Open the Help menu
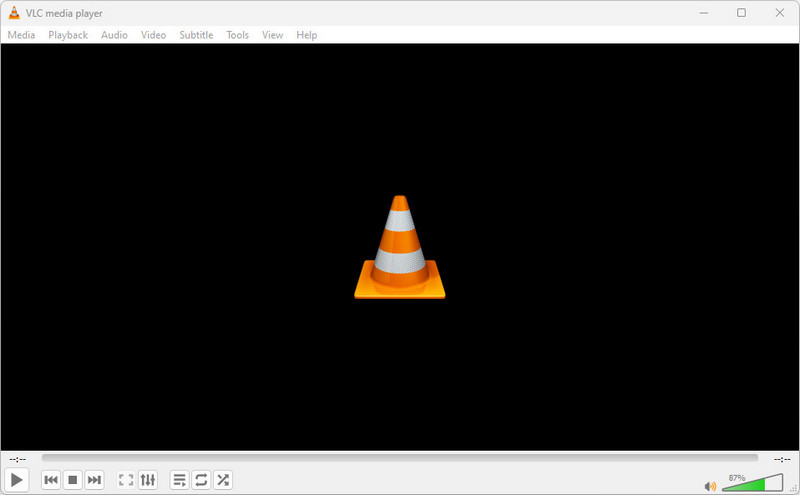The height and width of the screenshot is (495, 800). click(307, 35)
